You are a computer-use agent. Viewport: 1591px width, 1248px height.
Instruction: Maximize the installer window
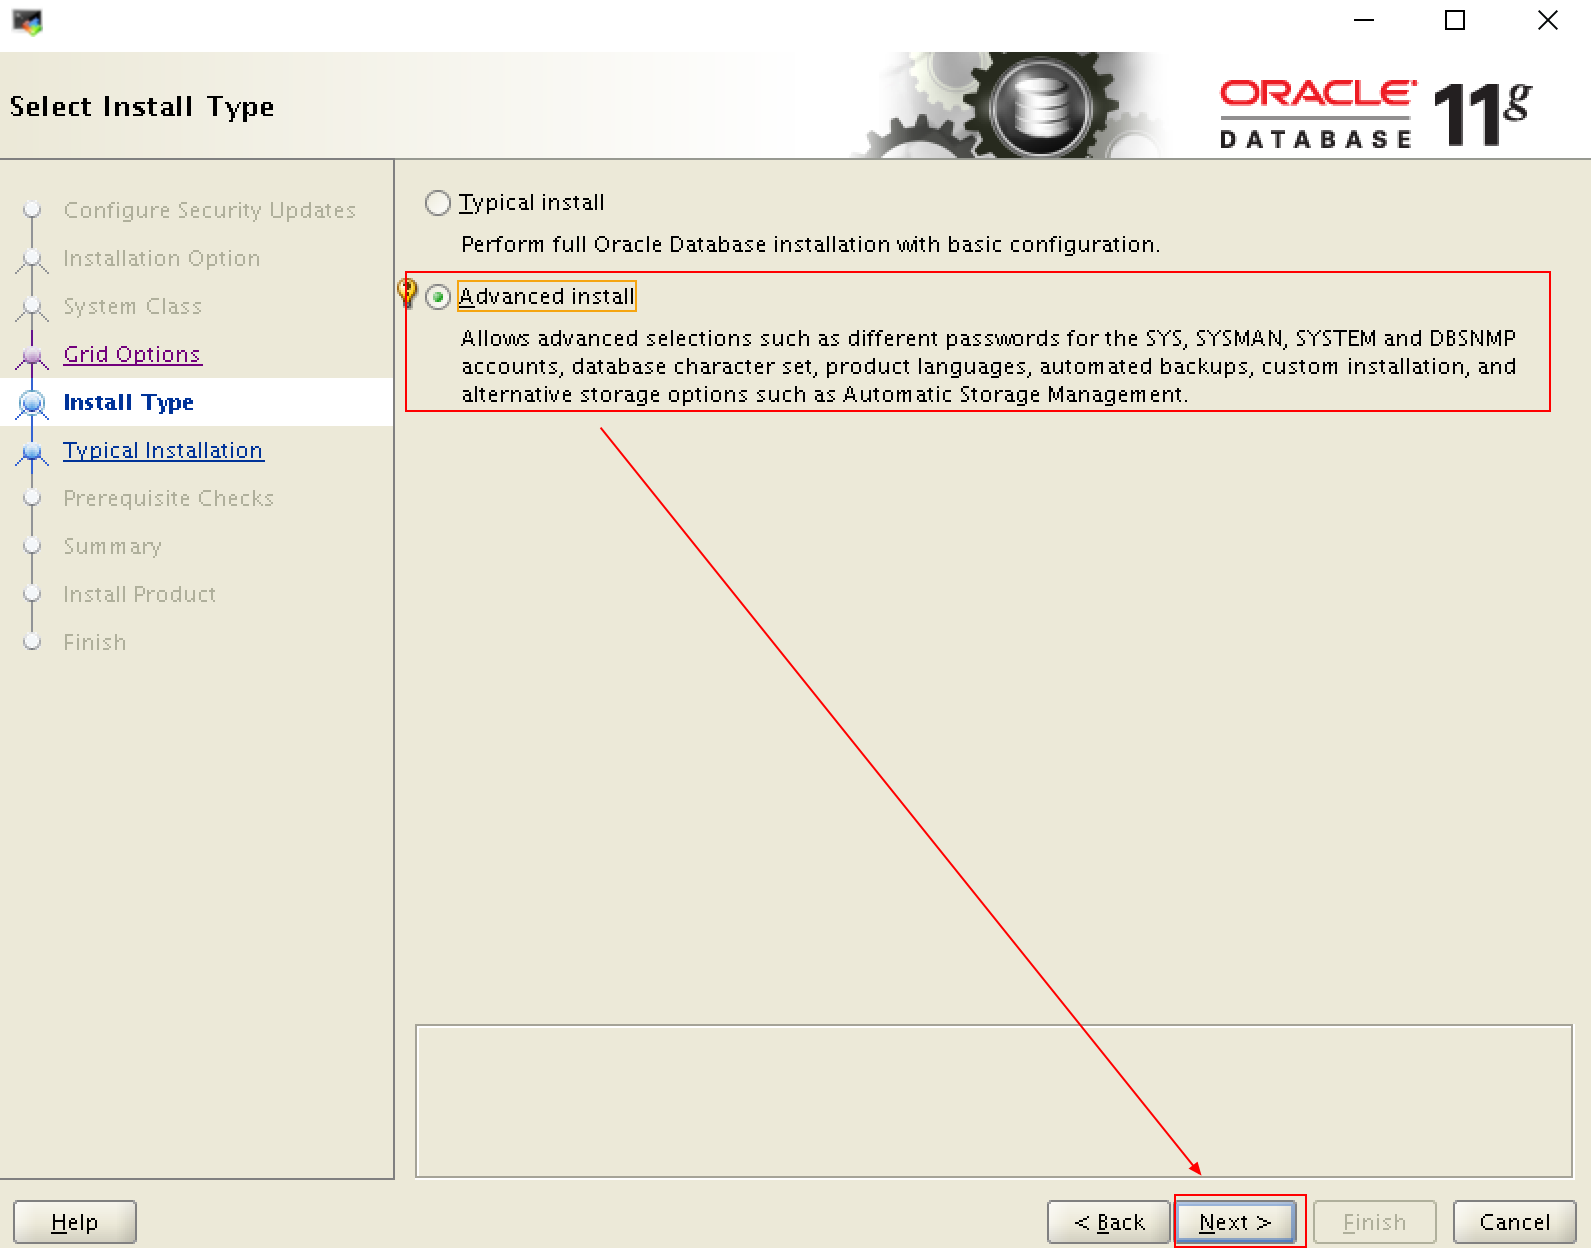(1455, 21)
